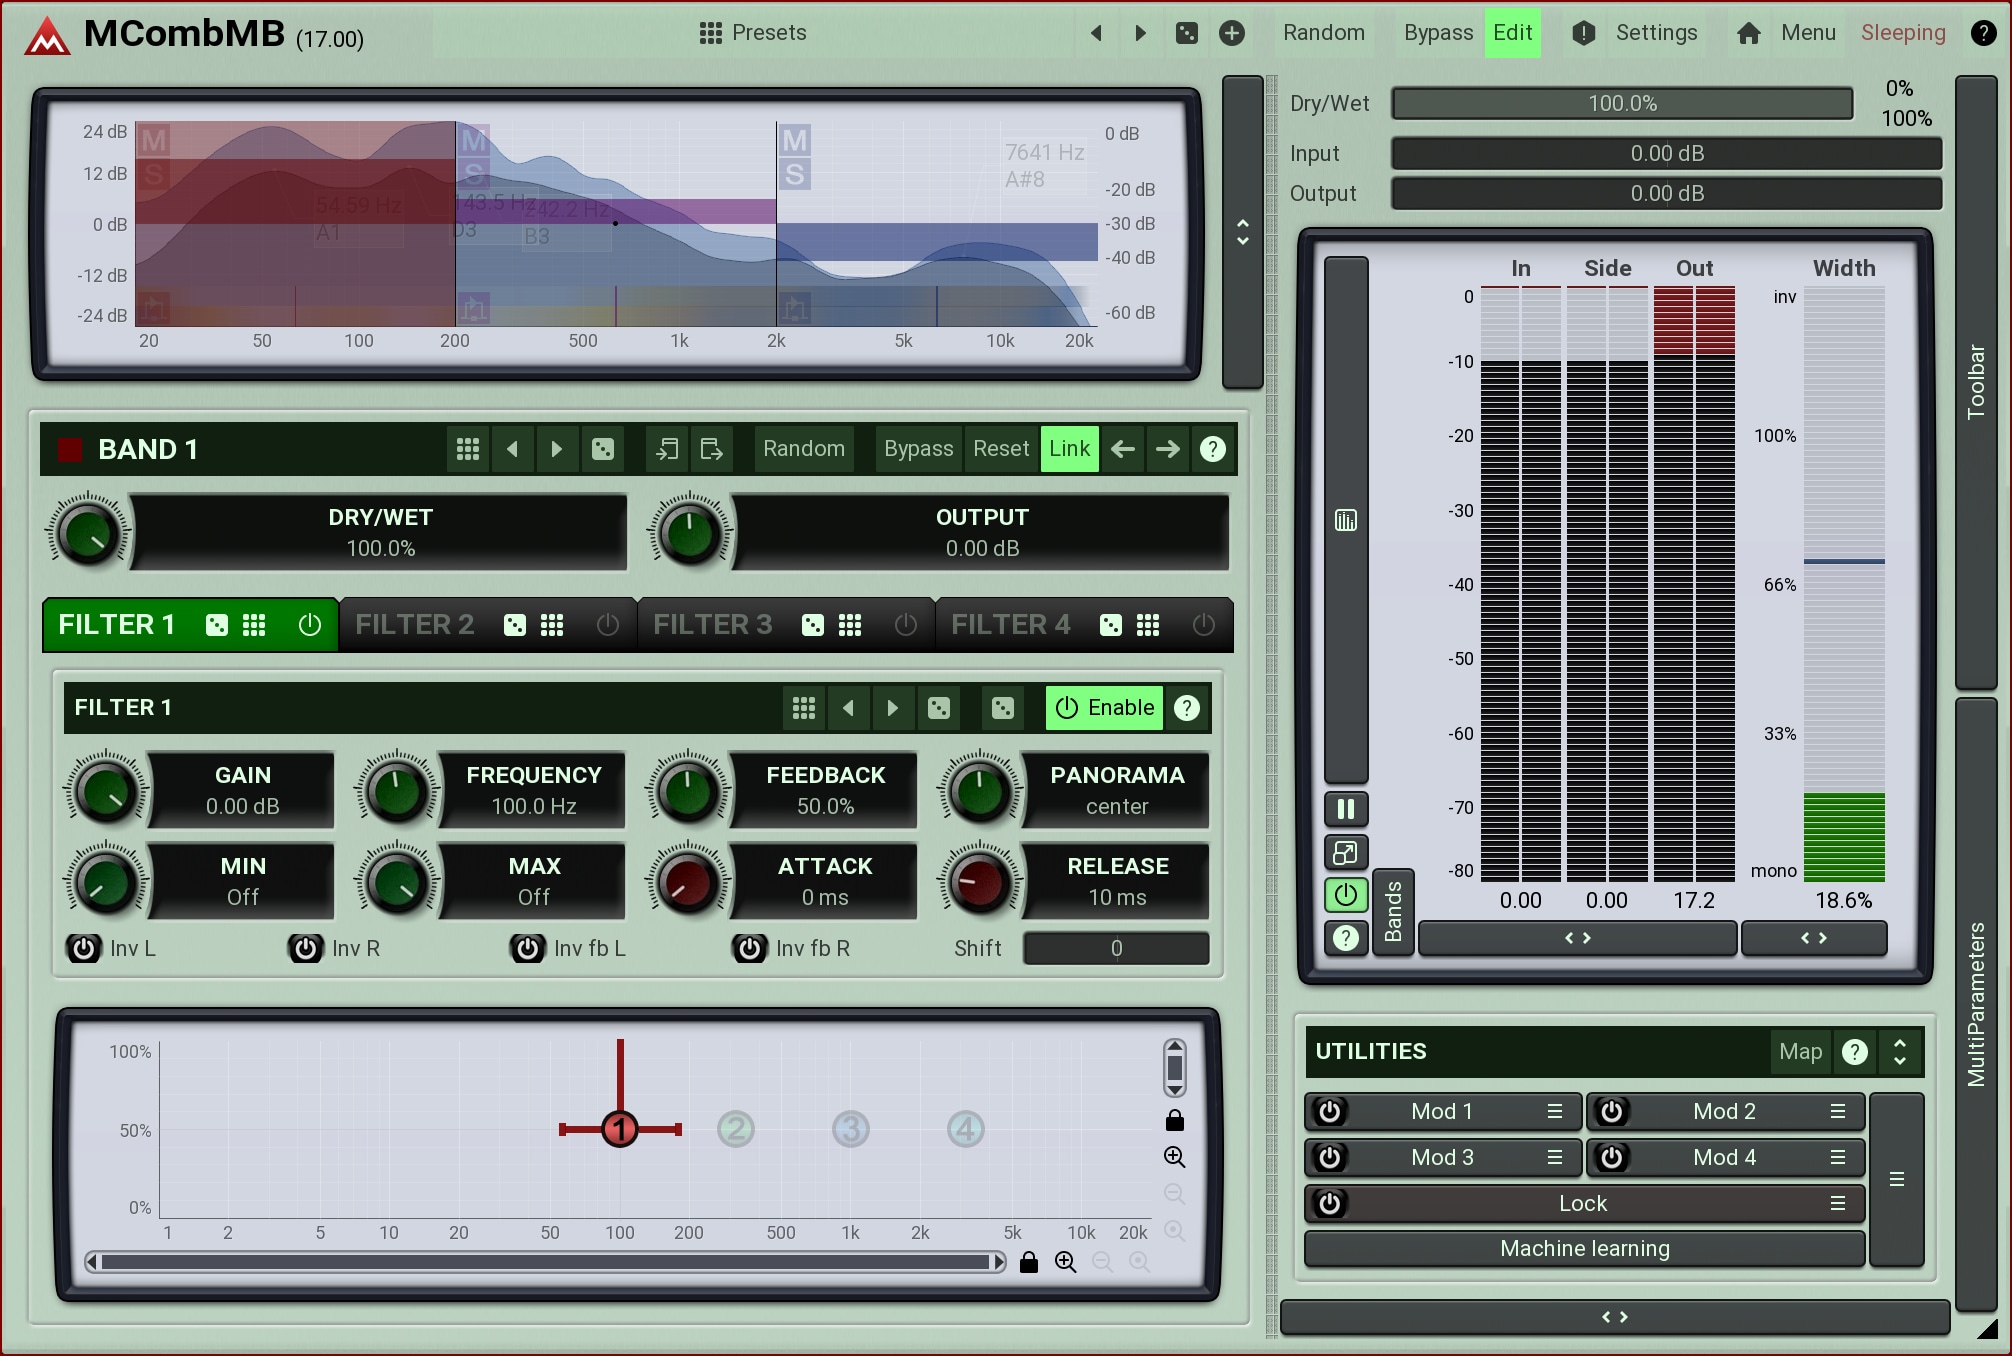Switch to the FILTER 3 tab
2012x1356 pixels.
click(712, 625)
